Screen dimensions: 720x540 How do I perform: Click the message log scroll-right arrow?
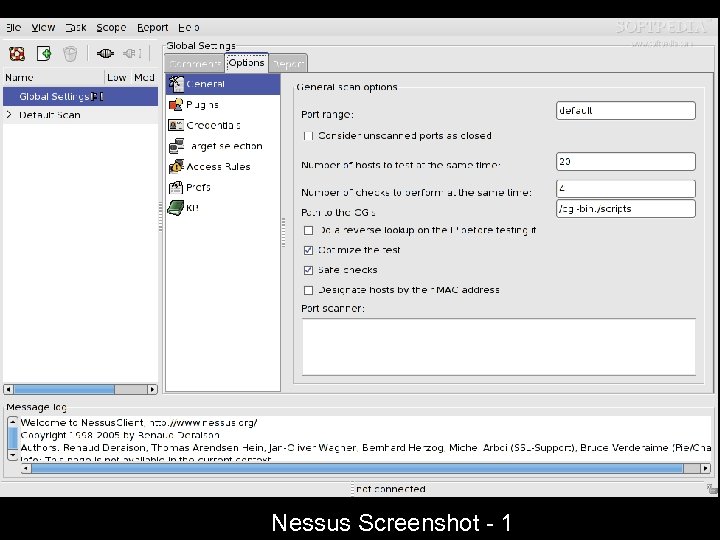[x=706, y=468]
